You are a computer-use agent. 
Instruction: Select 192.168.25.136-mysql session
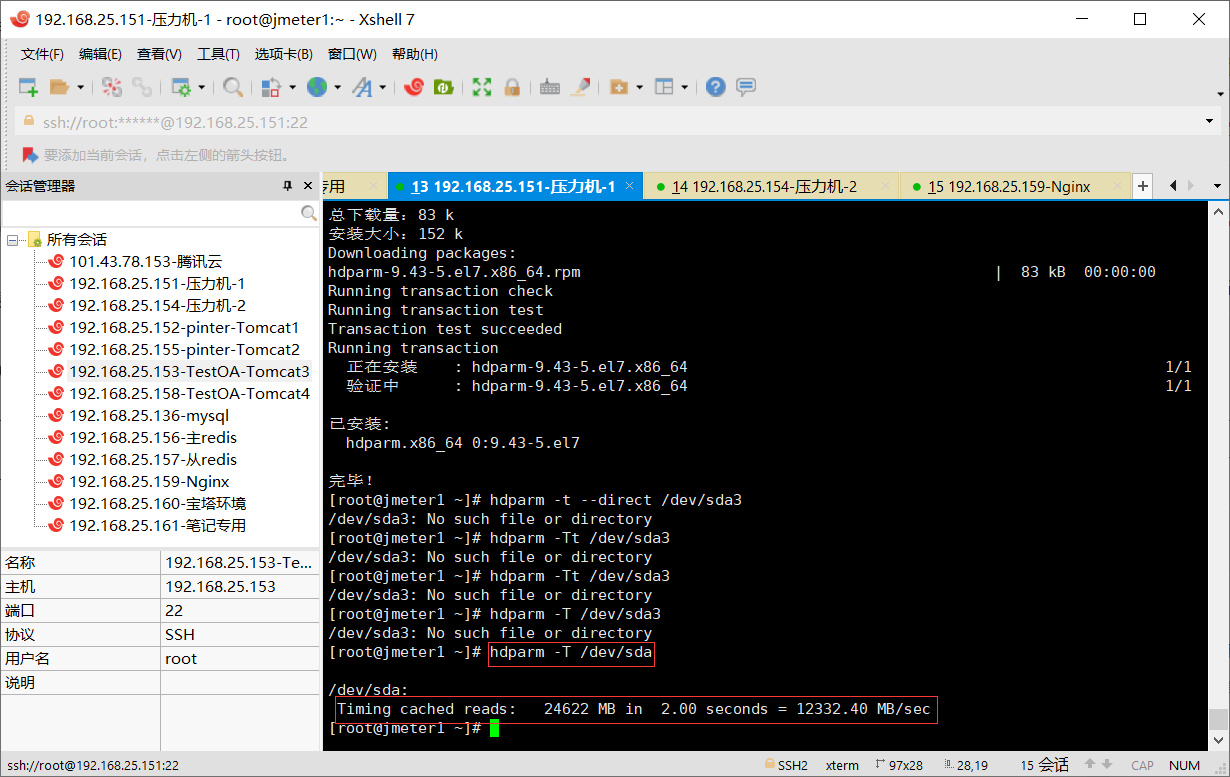tap(149, 416)
